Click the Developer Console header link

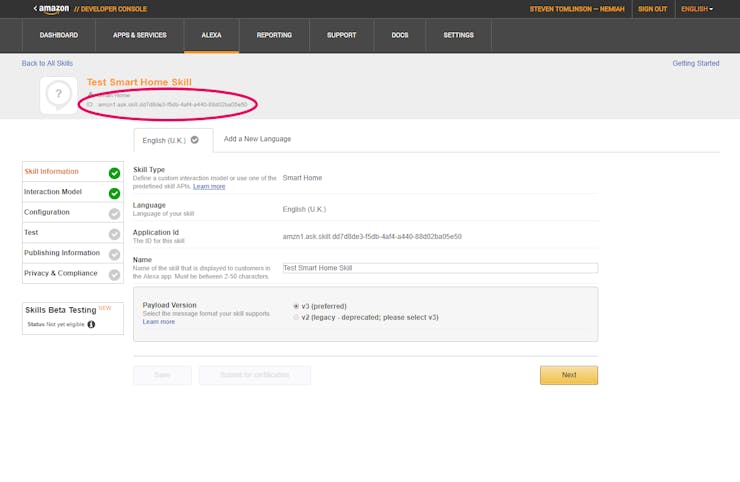tap(110, 9)
